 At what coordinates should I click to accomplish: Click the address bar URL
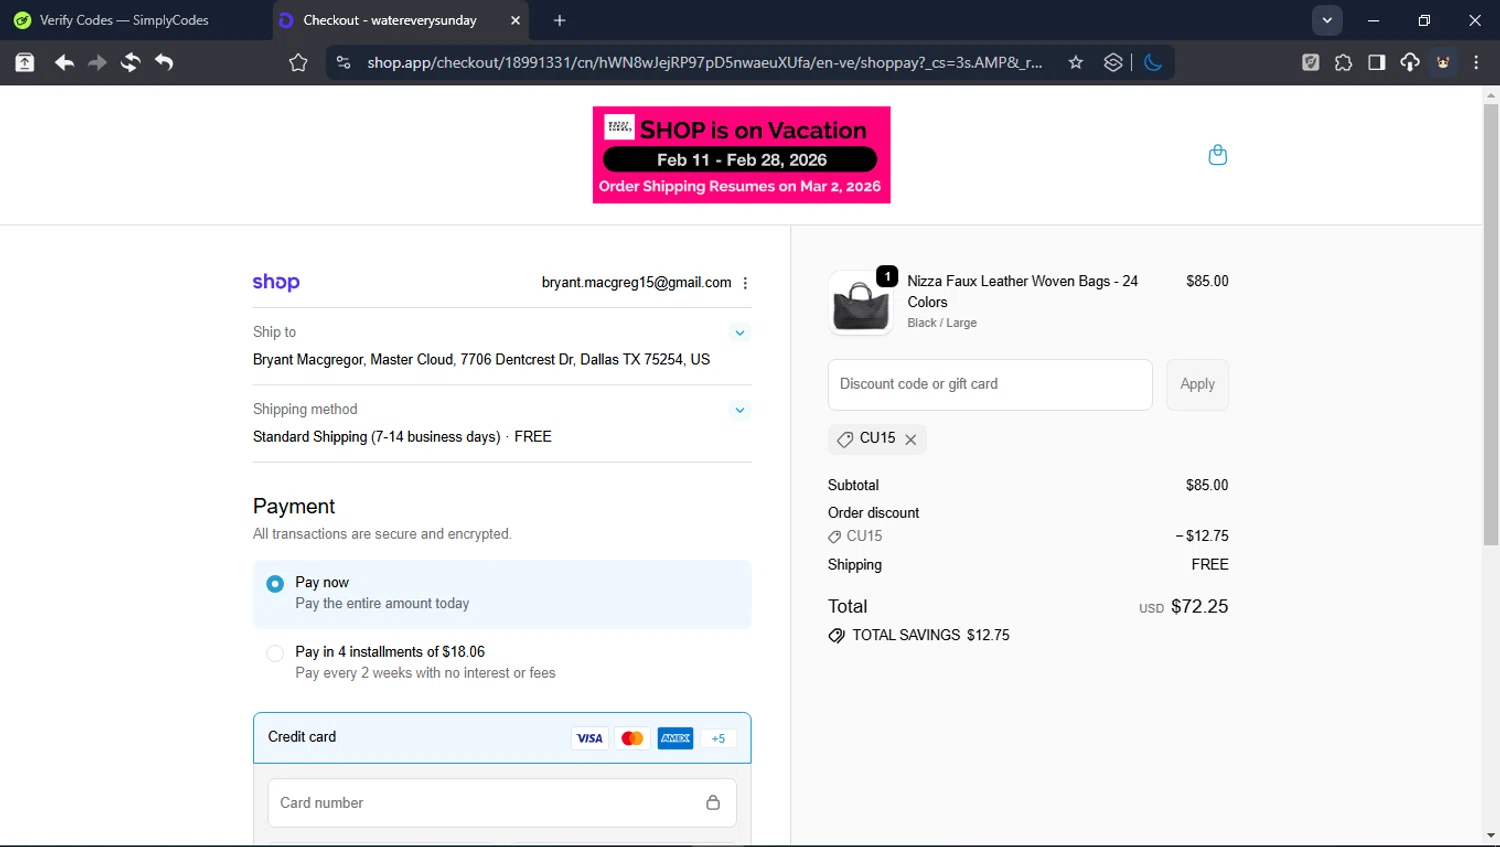[x=704, y=62]
